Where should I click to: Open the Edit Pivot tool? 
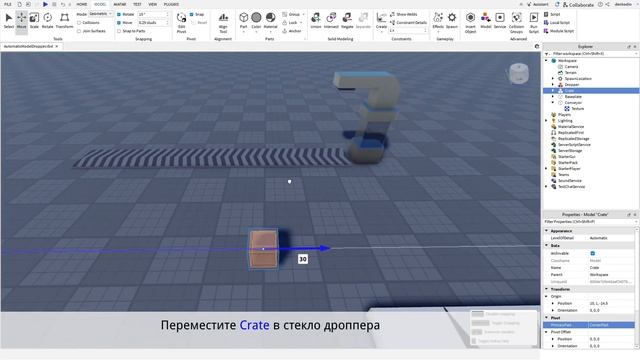click(x=181, y=23)
